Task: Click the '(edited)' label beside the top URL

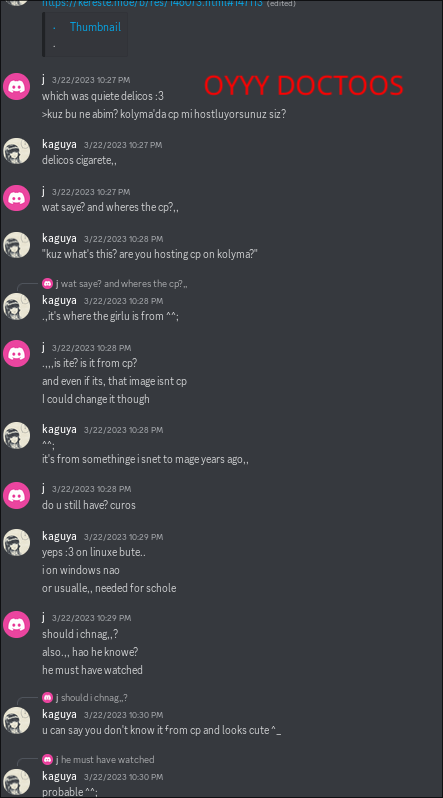Action: click(281, 4)
